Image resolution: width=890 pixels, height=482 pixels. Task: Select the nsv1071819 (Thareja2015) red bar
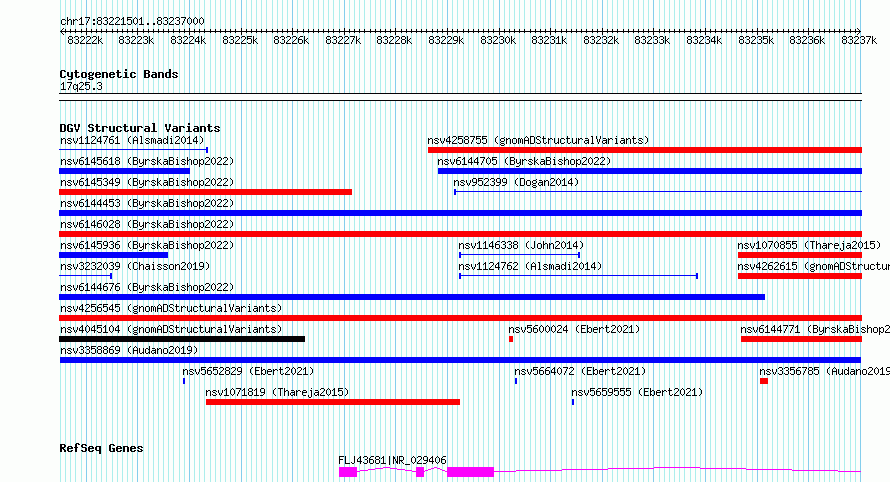point(333,402)
